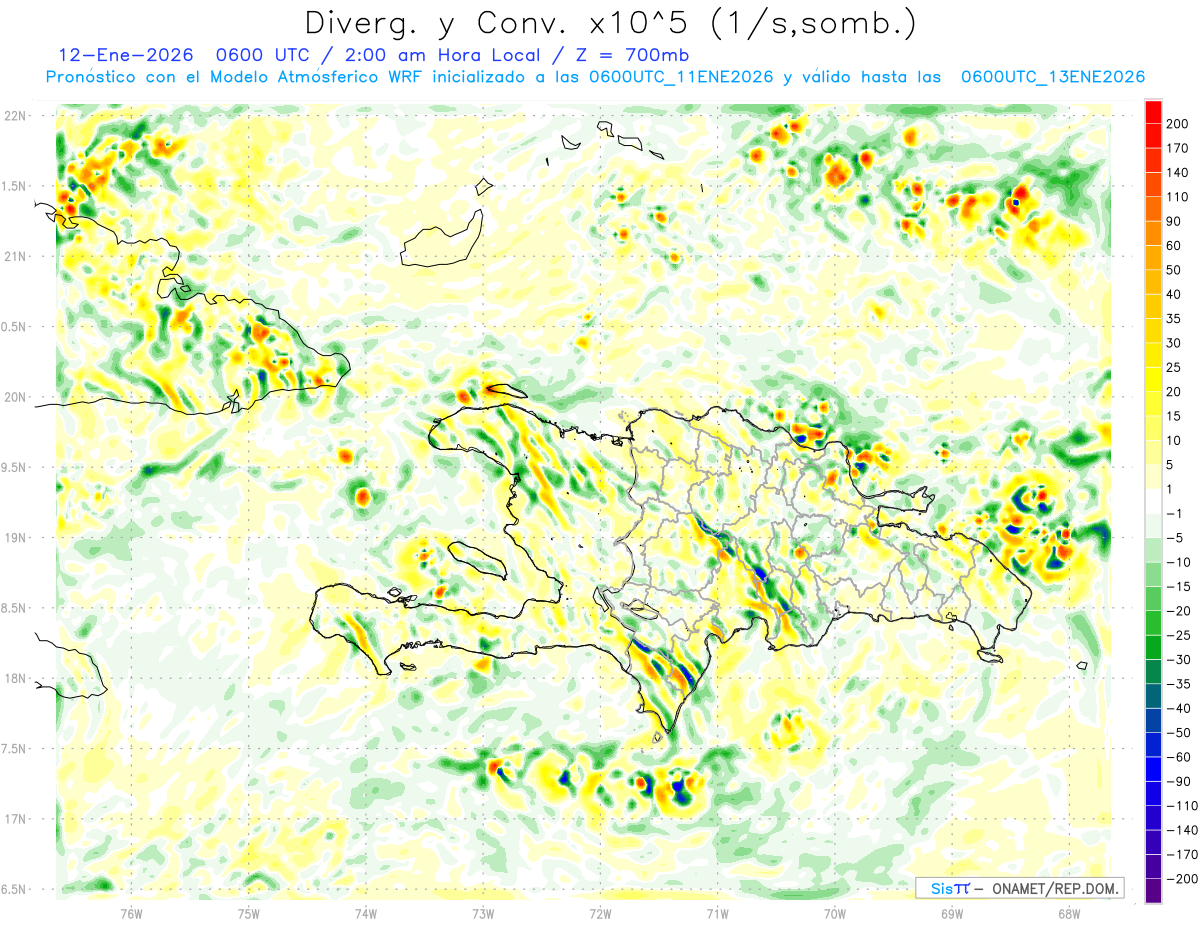Click the white swatch between 1 and -1
Screen dimensions: 1200x927
pos(1153,500)
